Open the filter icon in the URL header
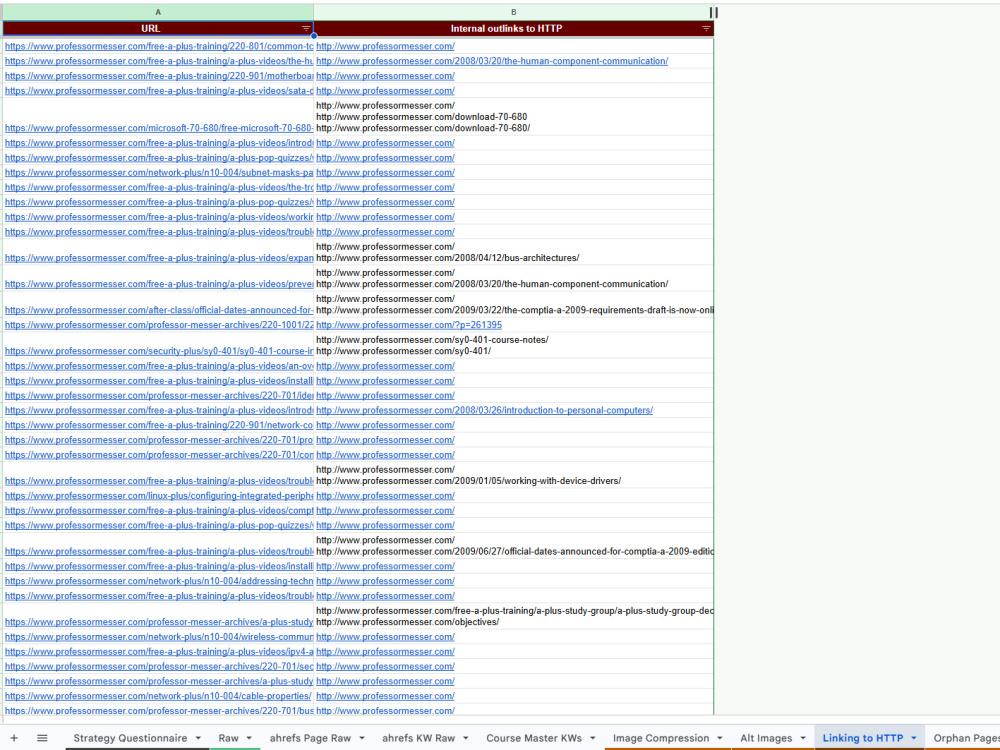This screenshot has width=1000, height=750. (306, 29)
